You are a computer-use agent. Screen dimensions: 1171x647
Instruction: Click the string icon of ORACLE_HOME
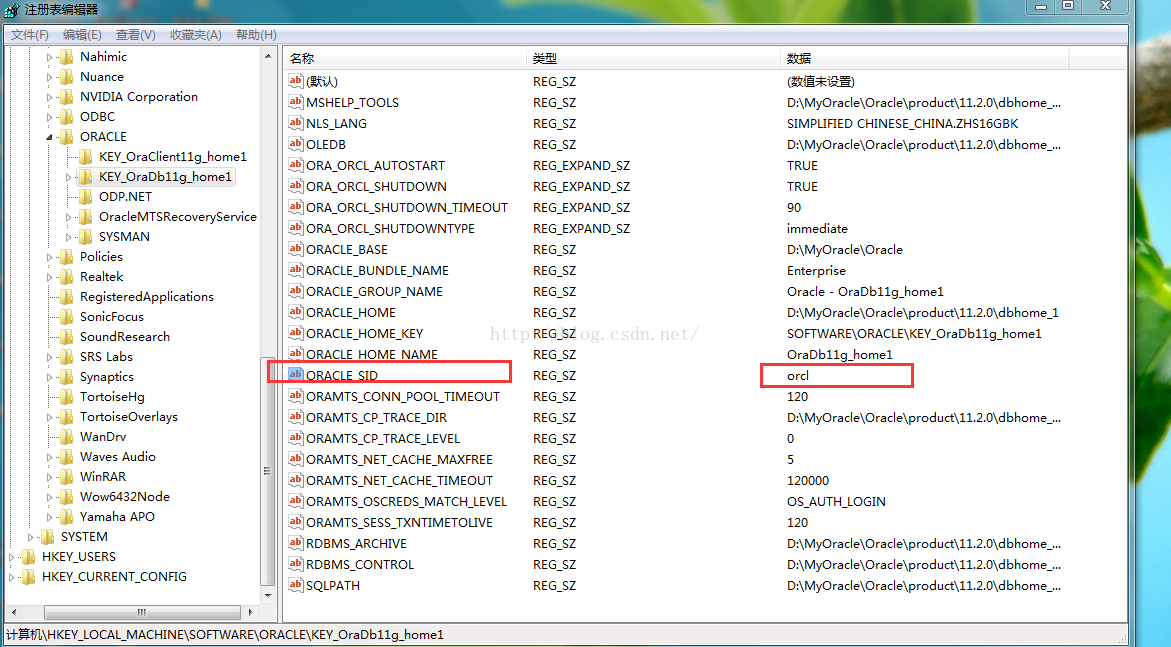click(296, 312)
